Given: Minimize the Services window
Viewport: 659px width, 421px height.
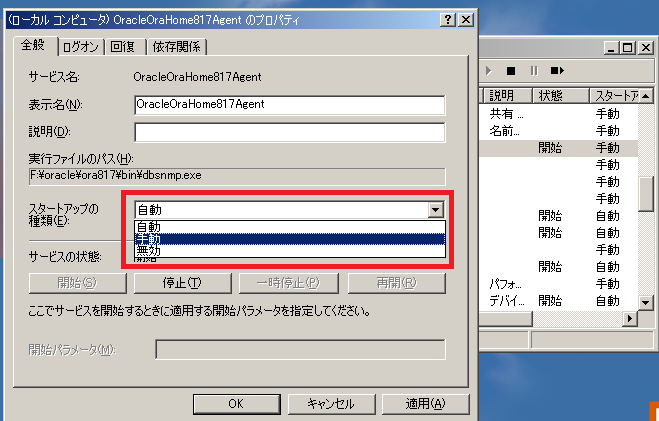Looking at the screenshot, I should pyautogui.click(x=611, y=47).
